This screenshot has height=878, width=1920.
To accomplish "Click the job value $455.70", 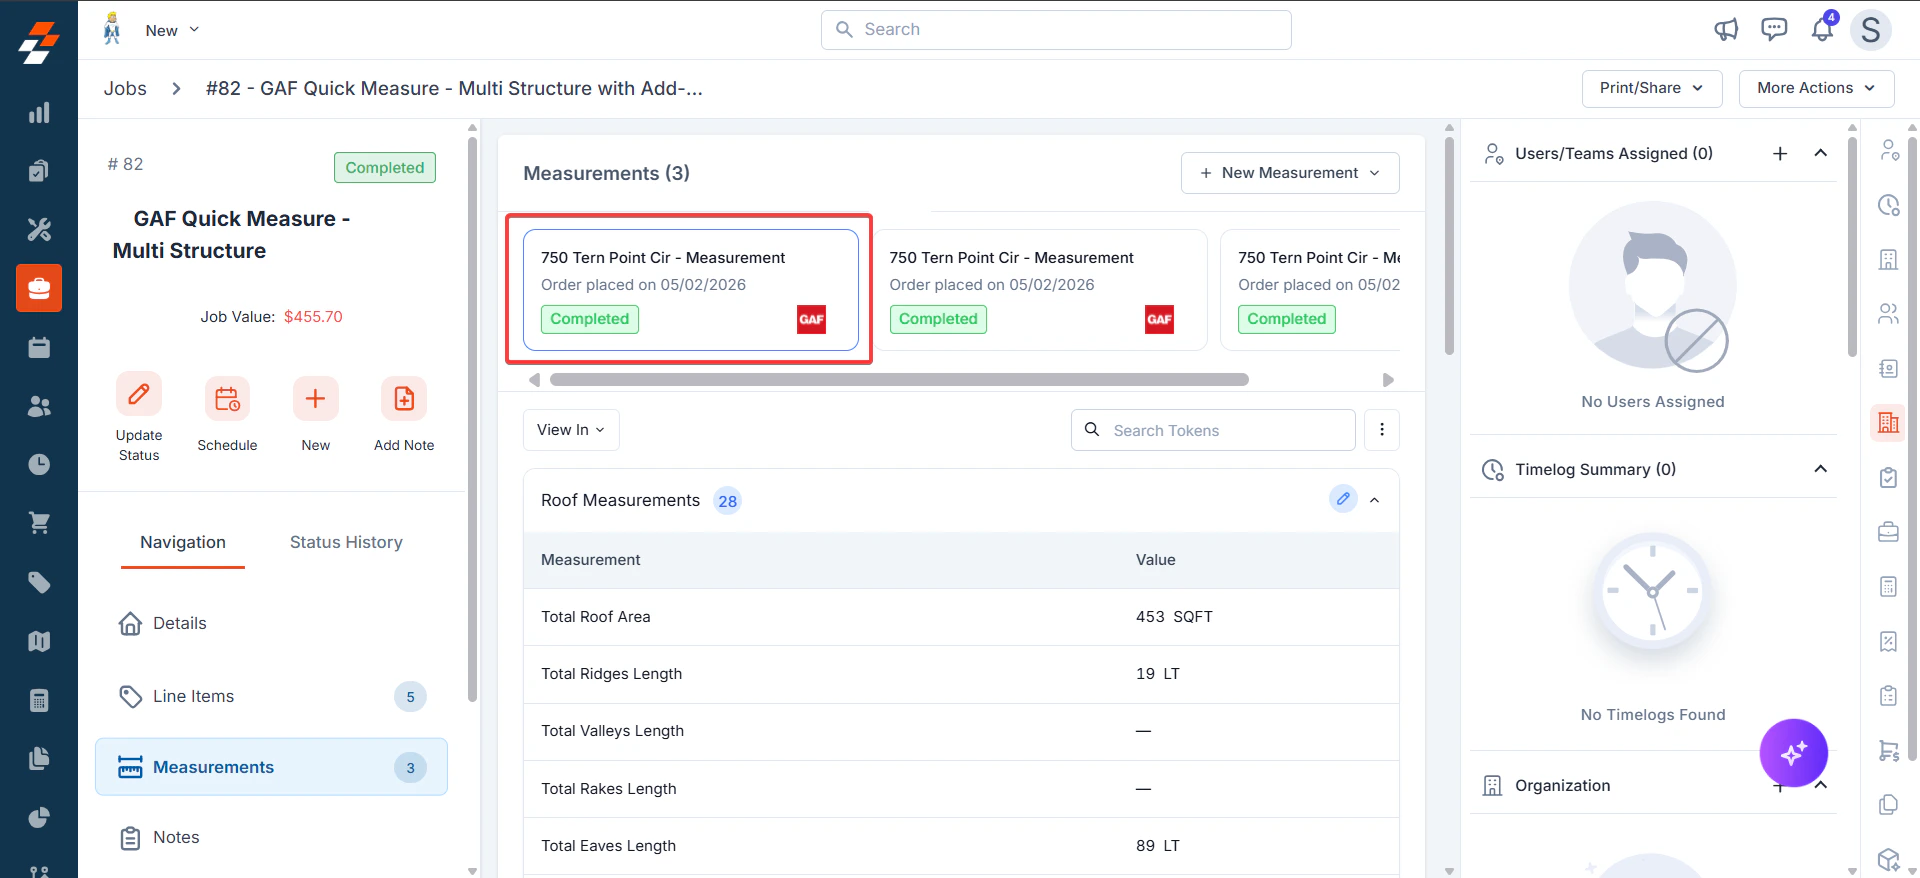I will (313, 317).
